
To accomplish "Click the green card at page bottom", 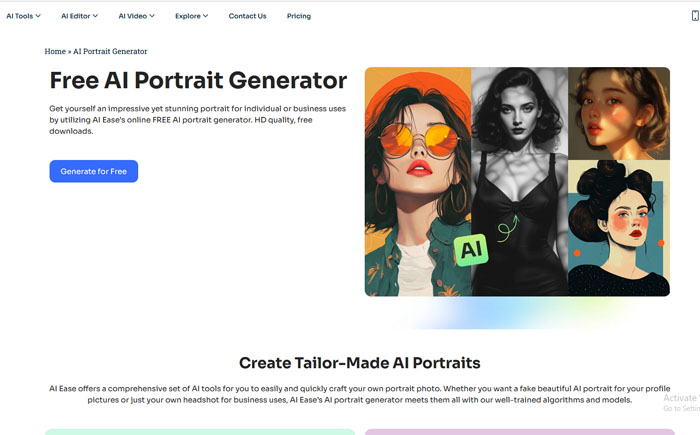I will pyautogui.click(x=200, y=432).
